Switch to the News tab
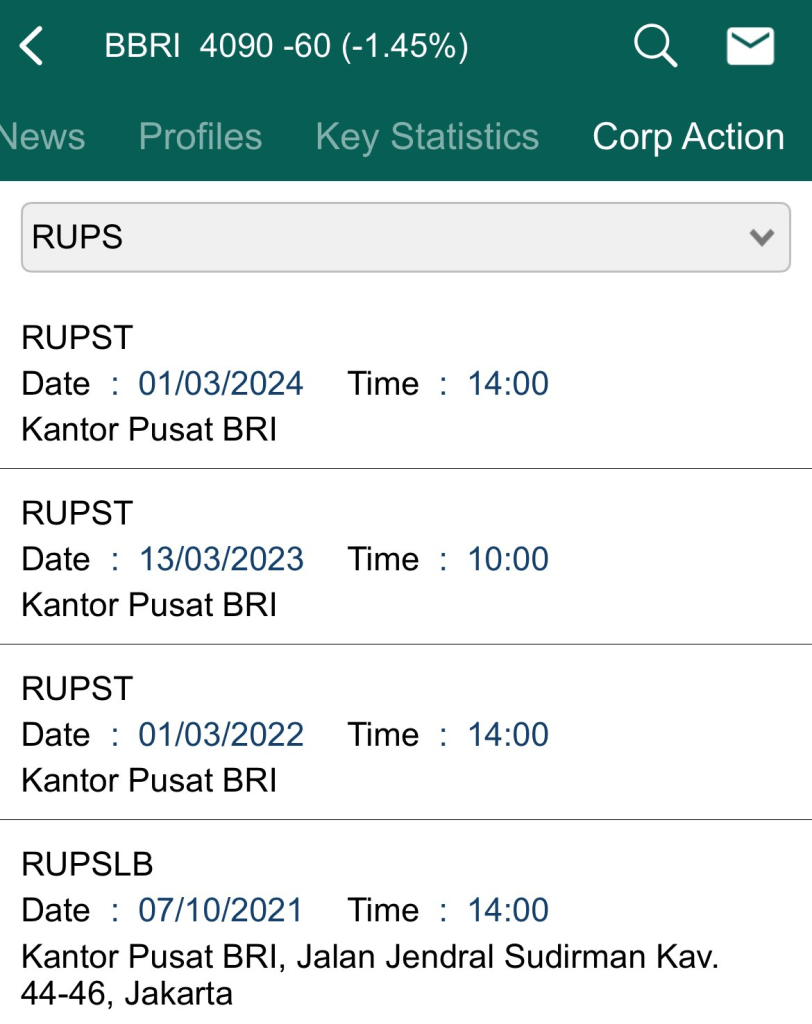 pos(42,137)
